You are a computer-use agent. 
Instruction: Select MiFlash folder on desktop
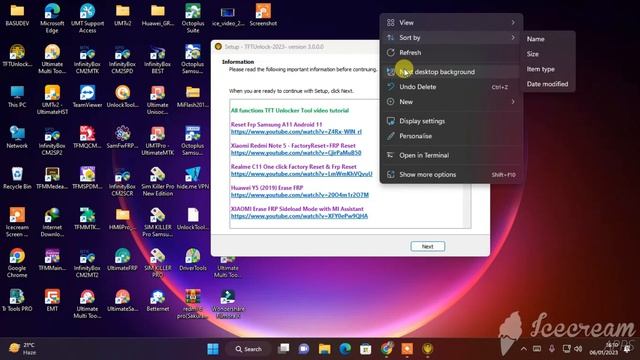(x=193, y=96)
